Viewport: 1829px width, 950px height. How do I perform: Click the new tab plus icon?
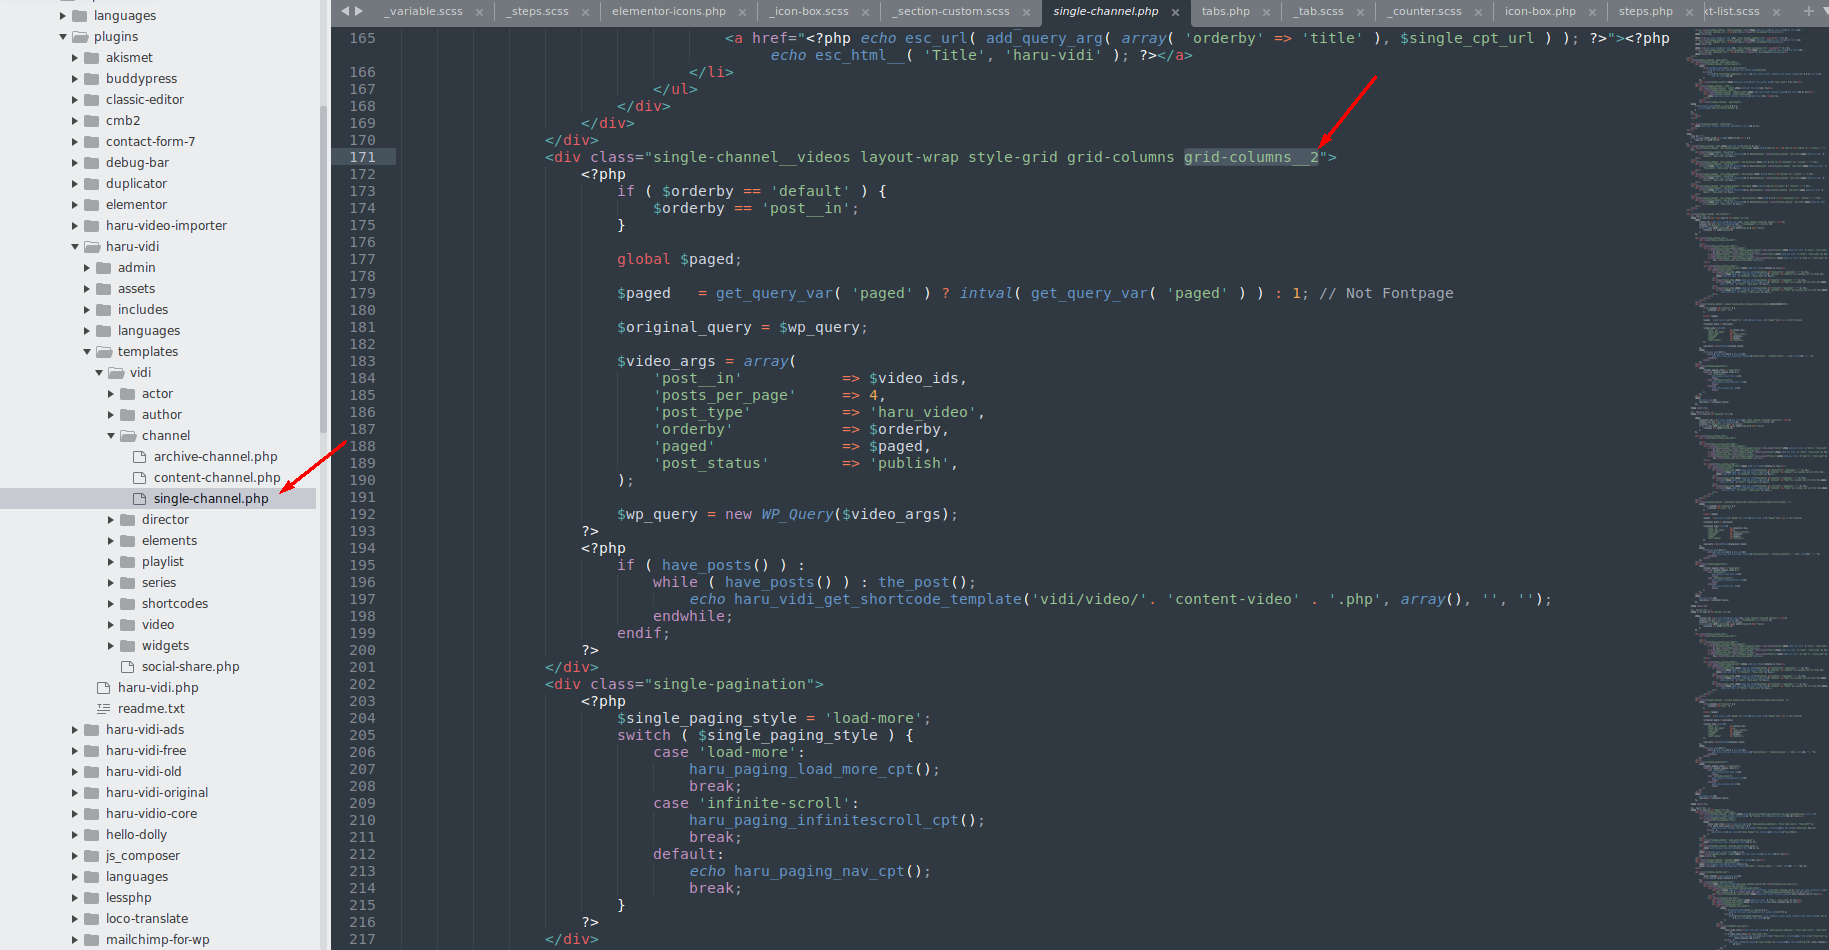coord(1808,11)
